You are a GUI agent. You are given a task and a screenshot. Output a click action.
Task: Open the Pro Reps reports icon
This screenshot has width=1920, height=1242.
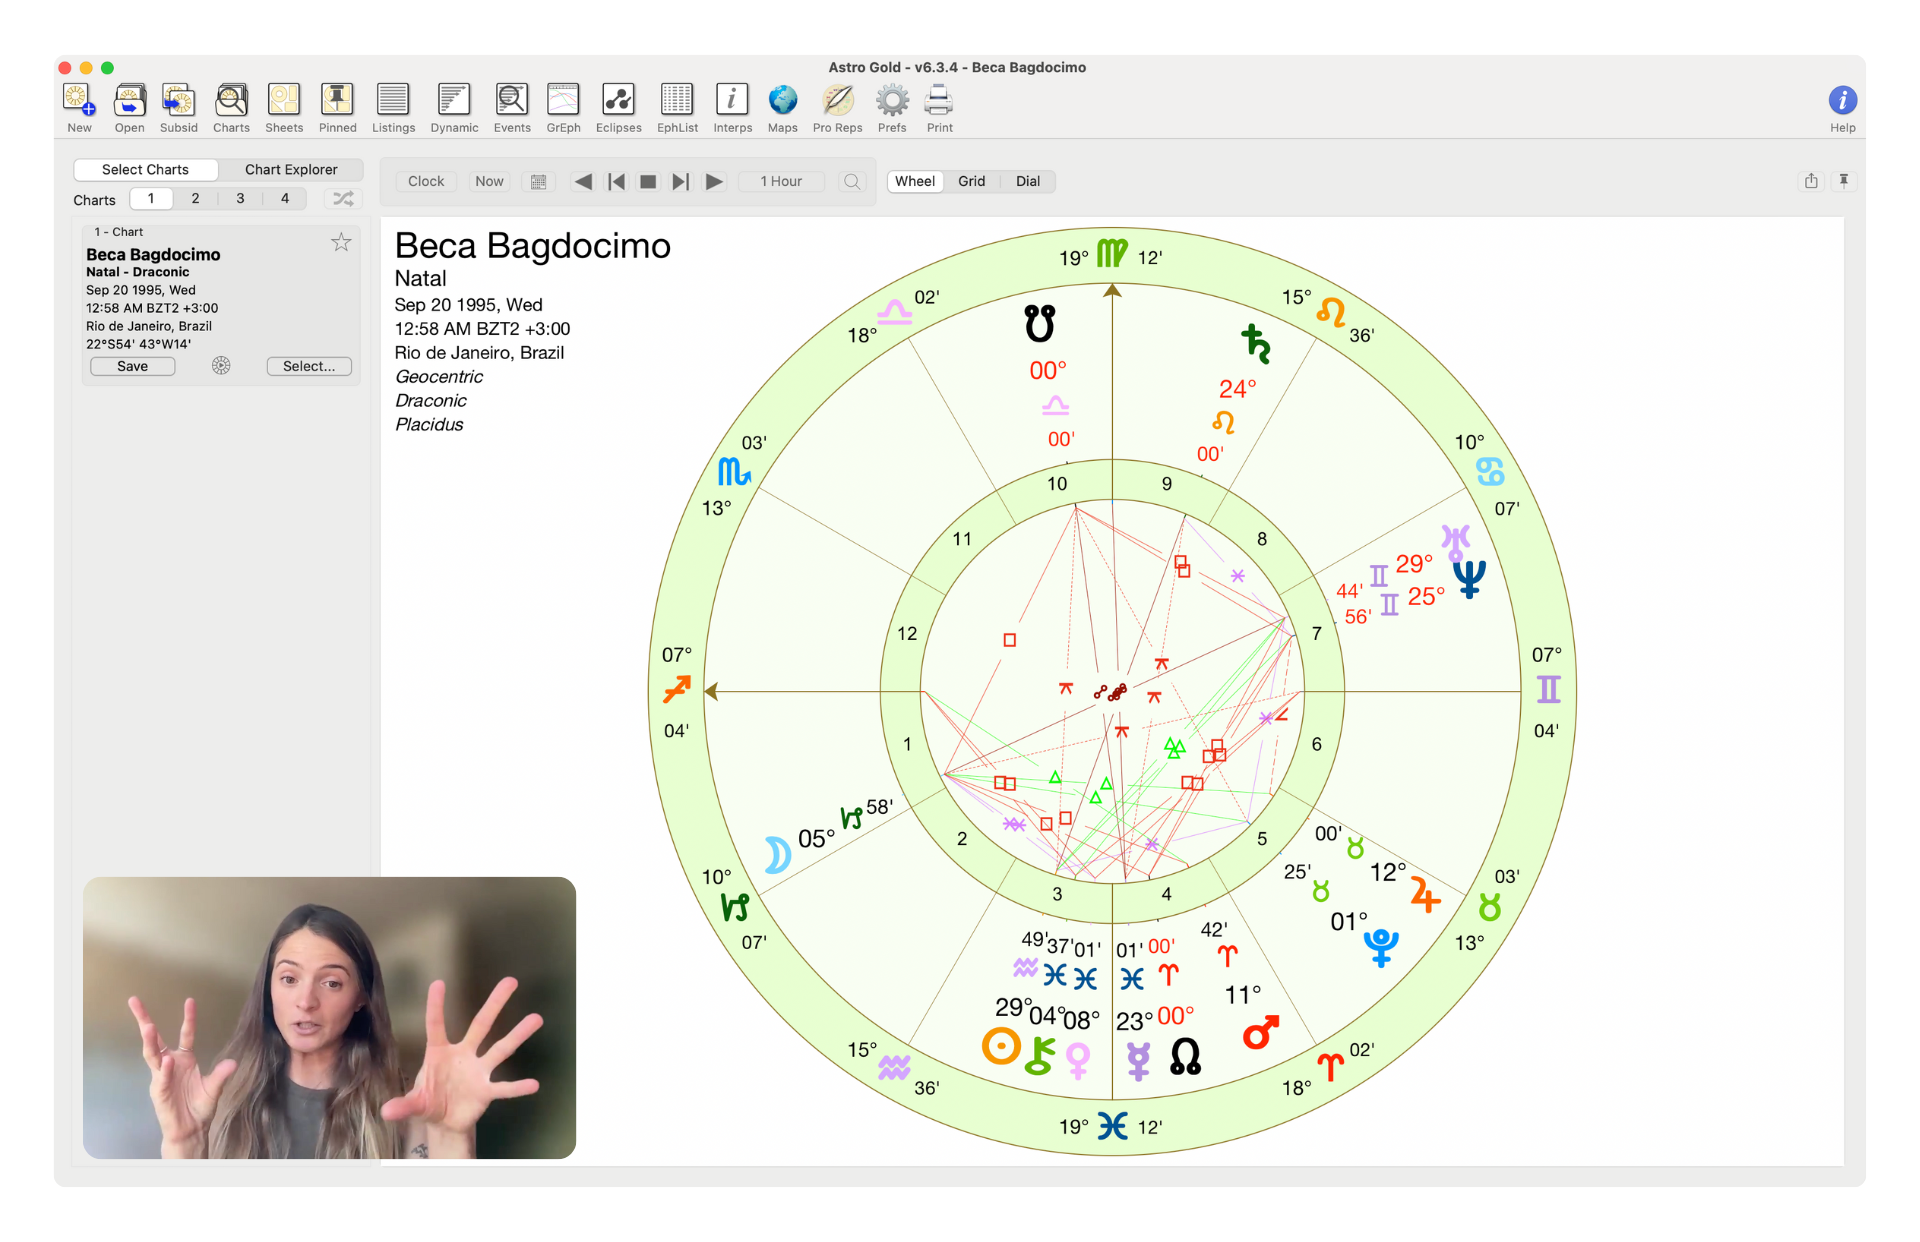pyautogui.click(x=837, y=108)
